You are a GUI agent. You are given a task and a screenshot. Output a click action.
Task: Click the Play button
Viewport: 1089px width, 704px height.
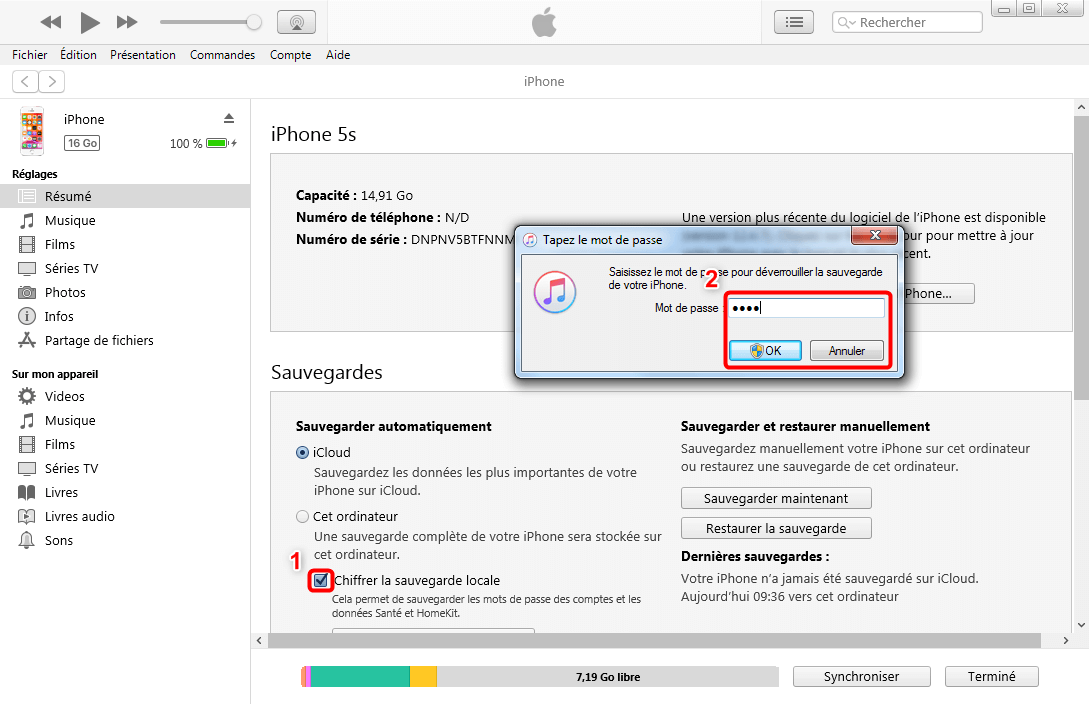90,22
